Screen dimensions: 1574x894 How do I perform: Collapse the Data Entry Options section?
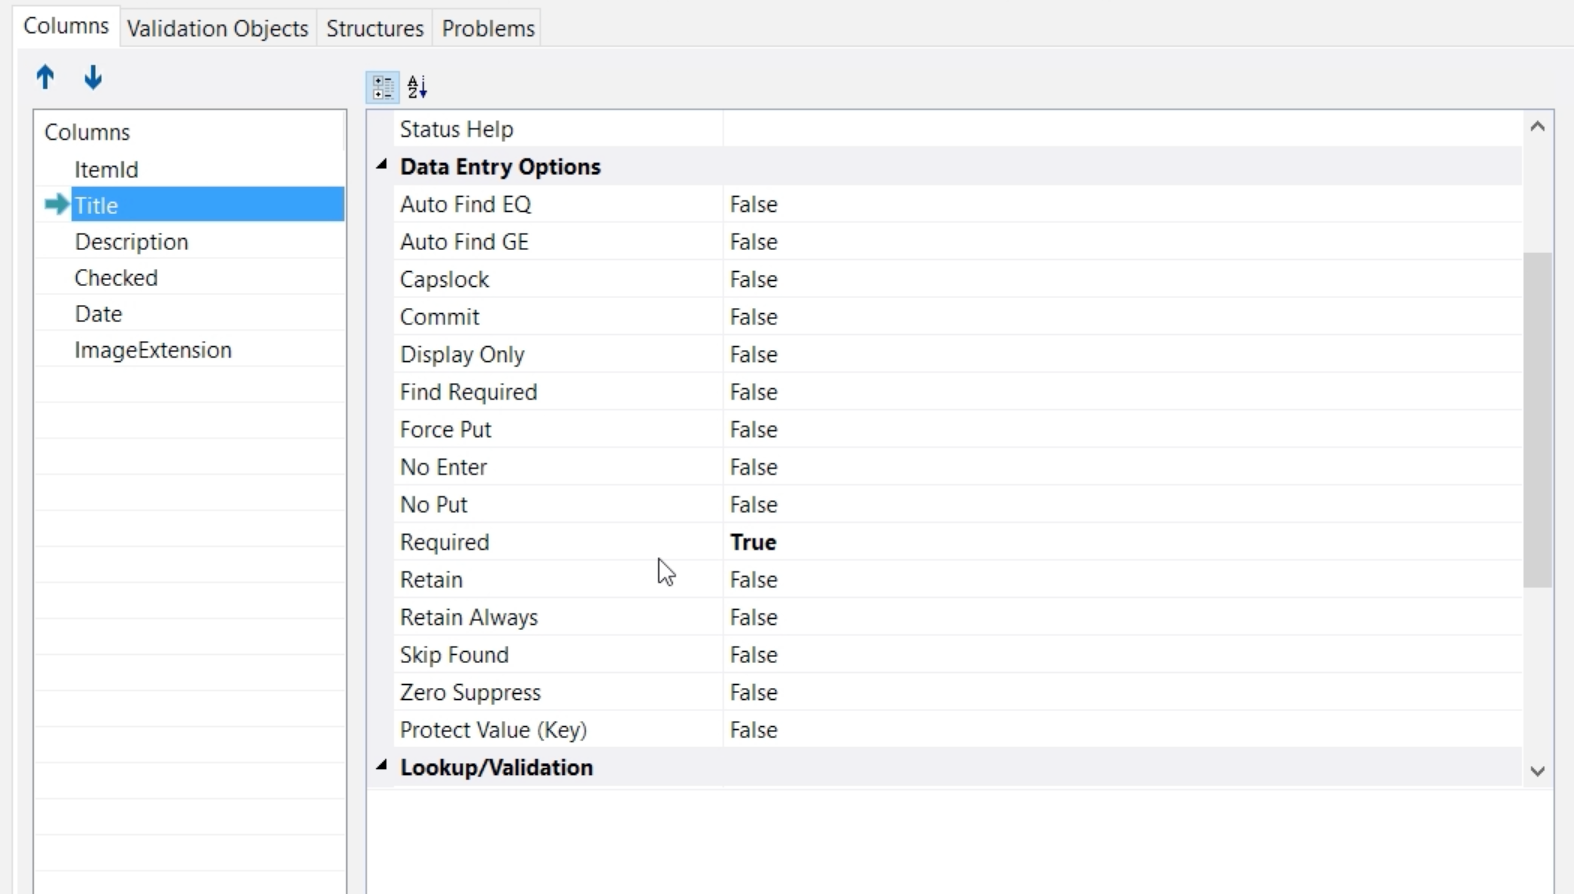coord(381,165)
